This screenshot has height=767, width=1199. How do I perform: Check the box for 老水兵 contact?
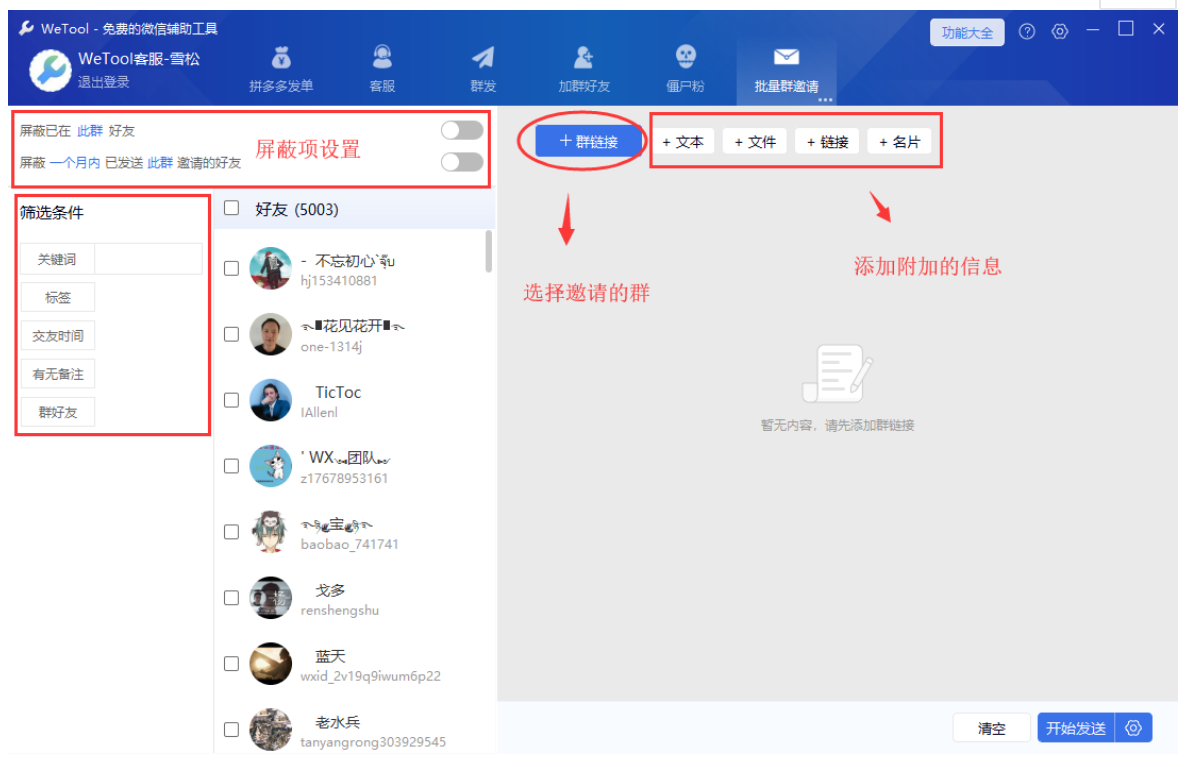[231, 730]
